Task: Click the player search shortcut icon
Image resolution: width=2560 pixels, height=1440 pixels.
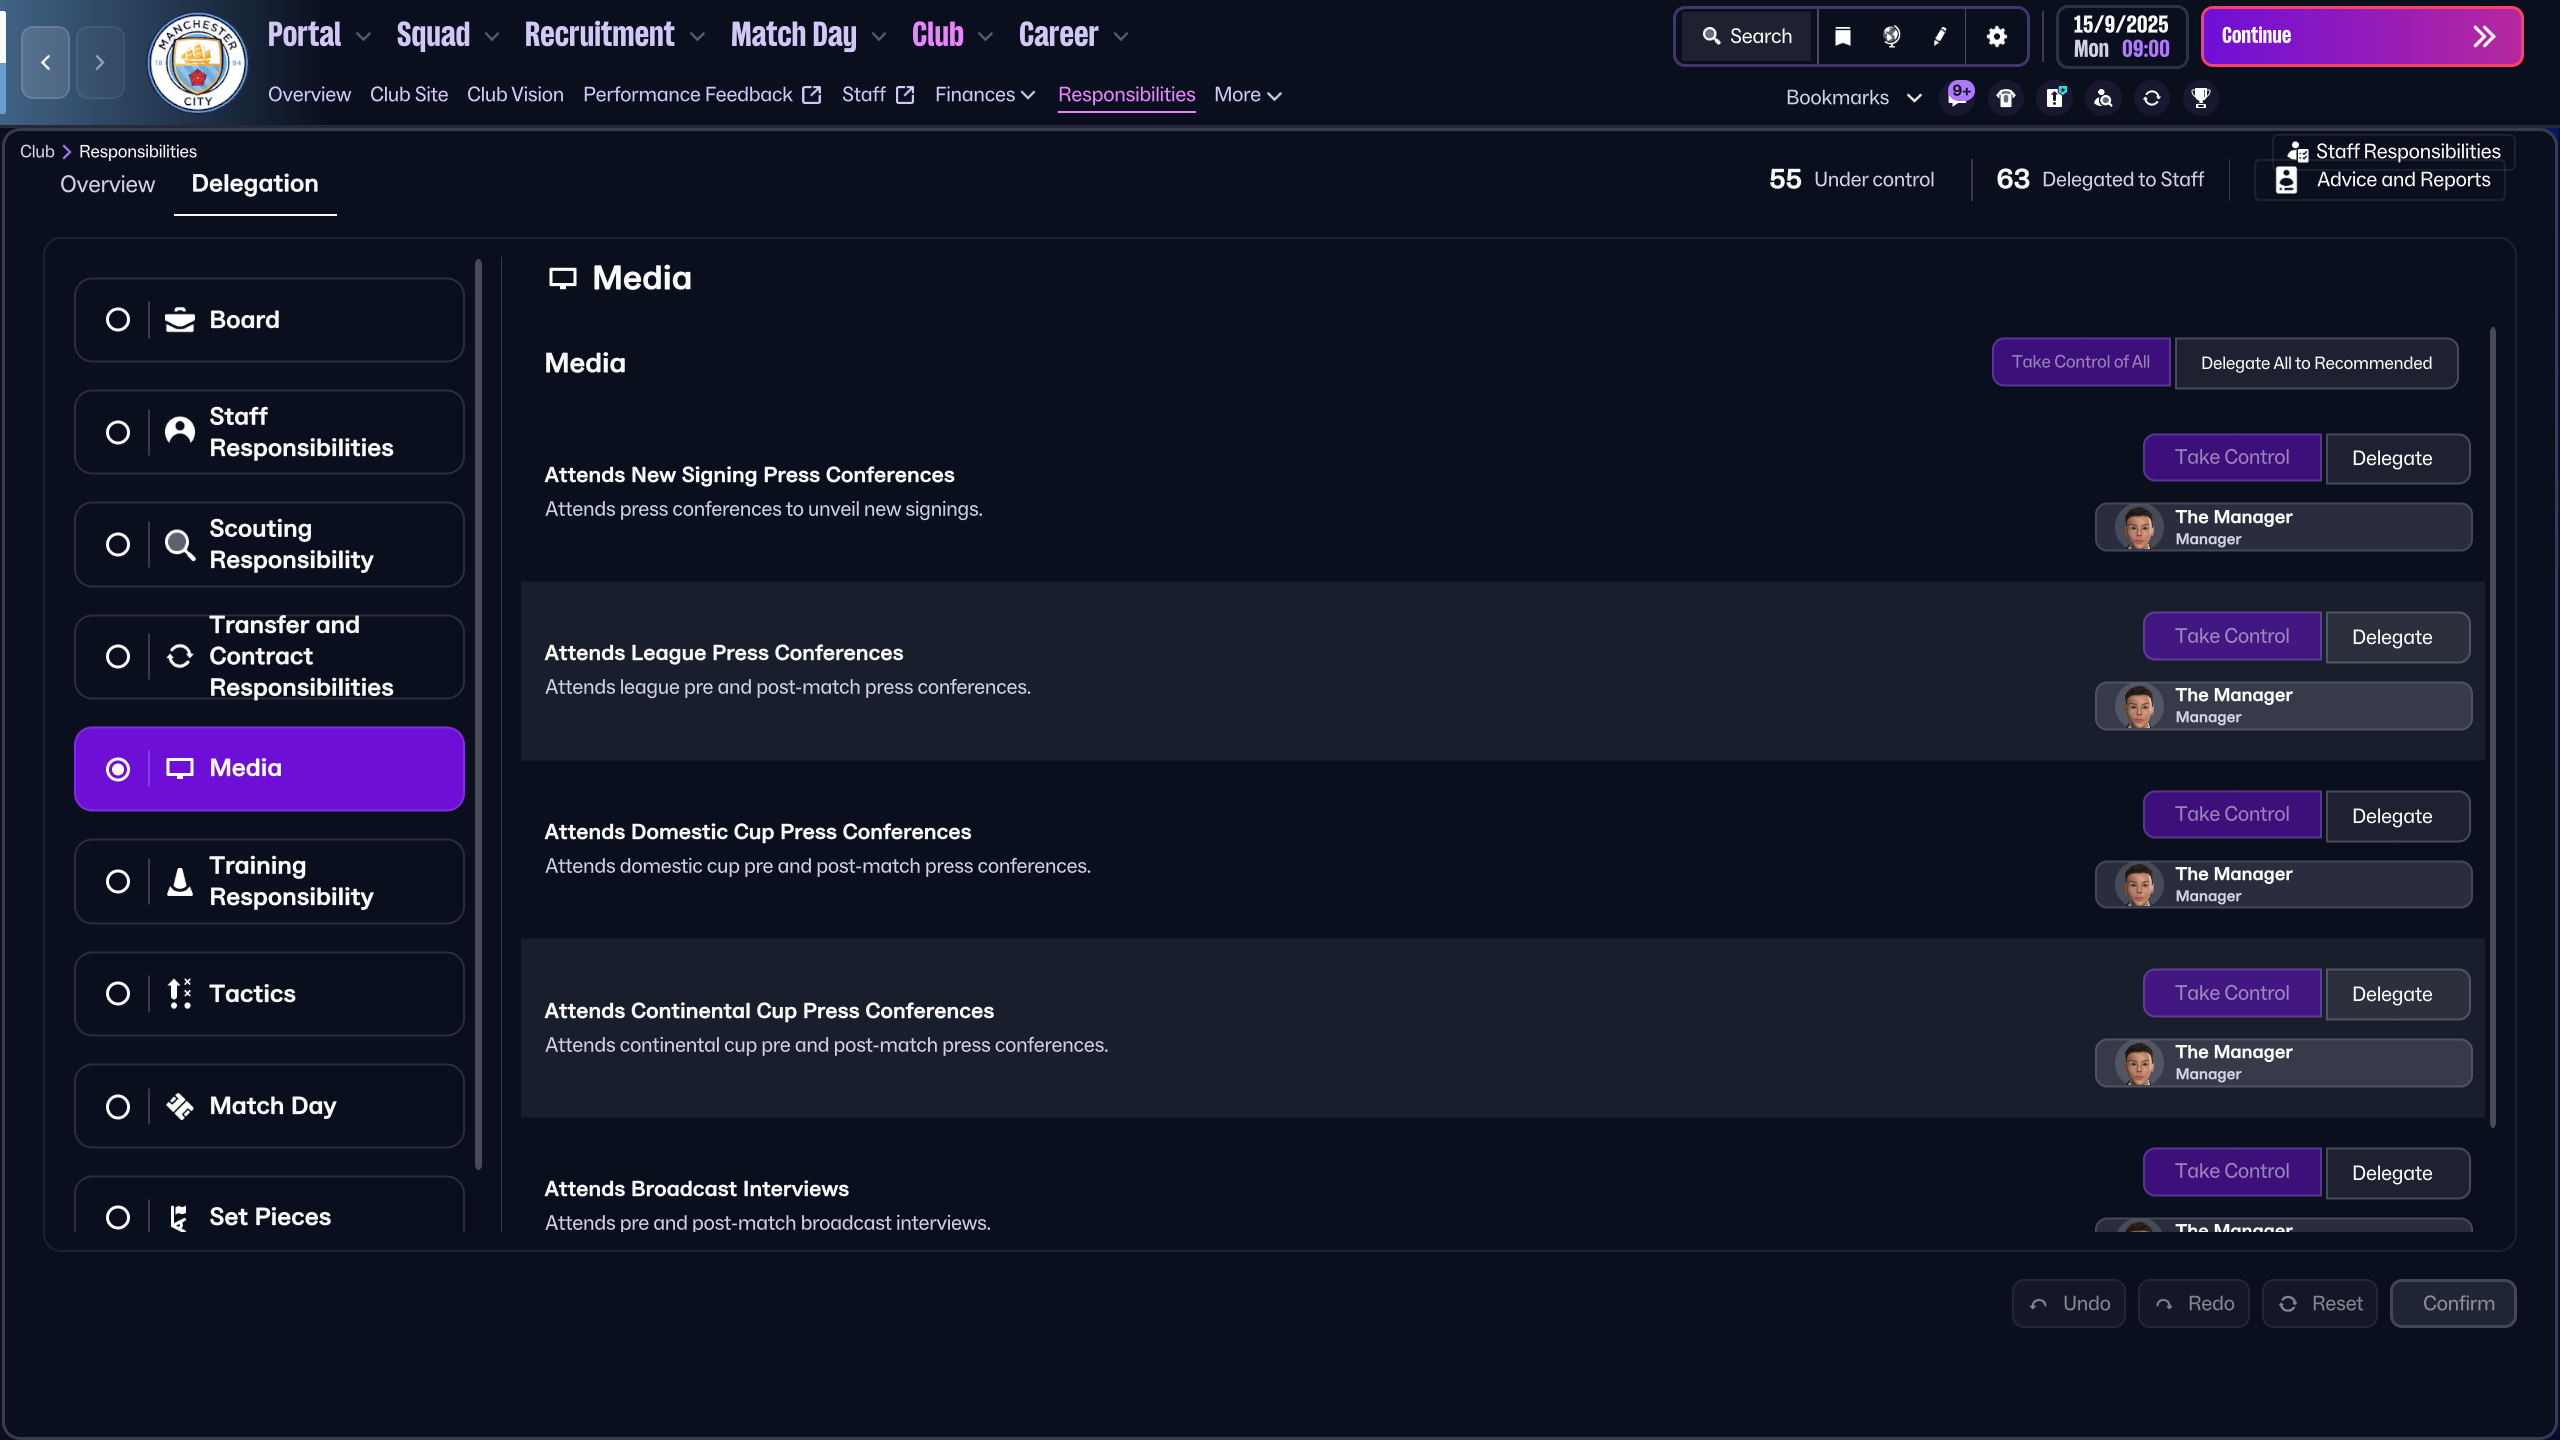Action: 2103,97
